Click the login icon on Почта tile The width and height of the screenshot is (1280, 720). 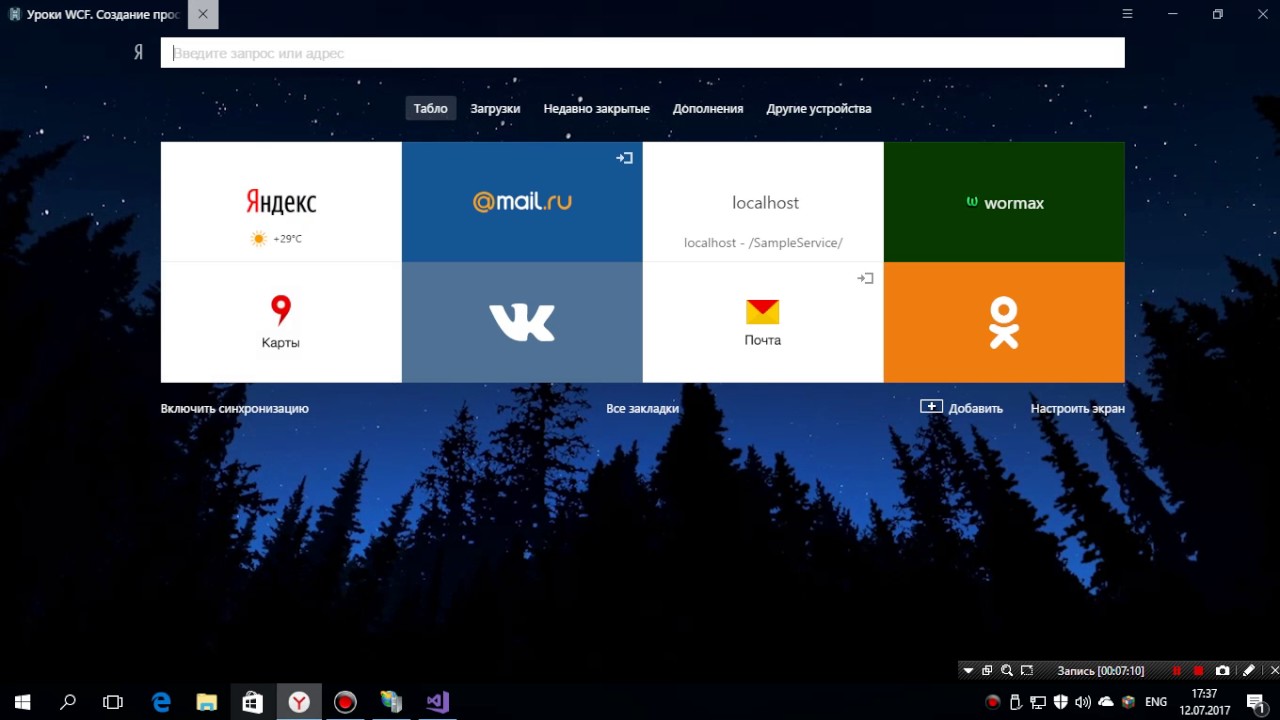866,278
